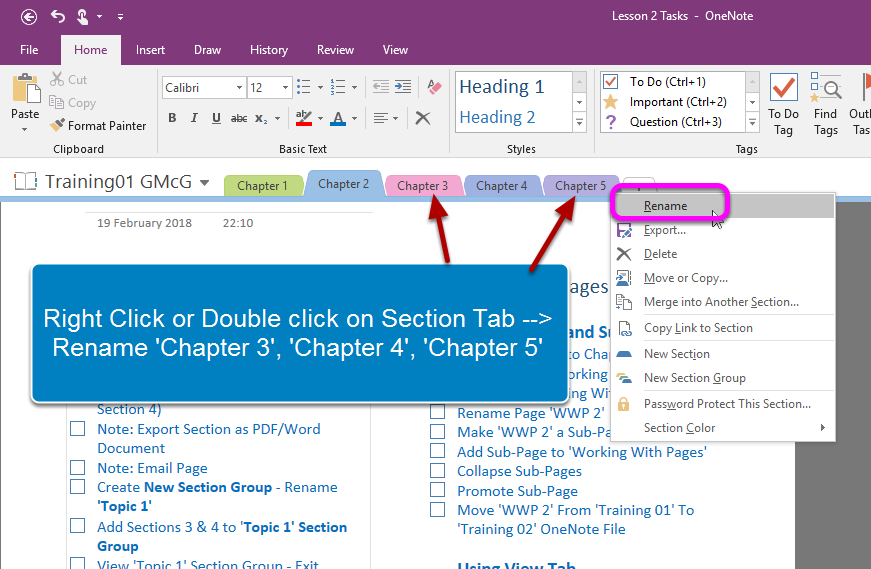Expand the Styles gallery
Screen dimensions: 871x569
tap(579, 123)
